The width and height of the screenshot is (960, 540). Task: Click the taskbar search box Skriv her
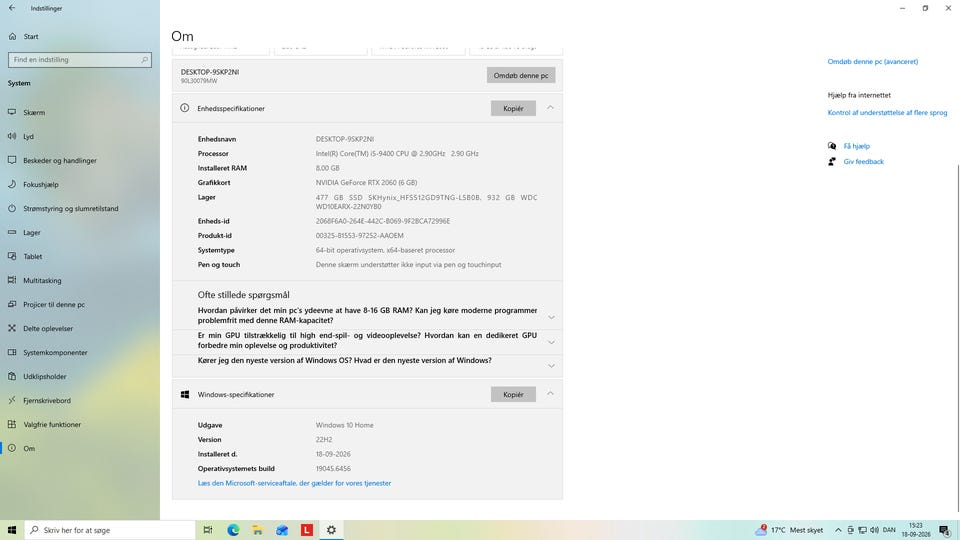coord(110,530)
